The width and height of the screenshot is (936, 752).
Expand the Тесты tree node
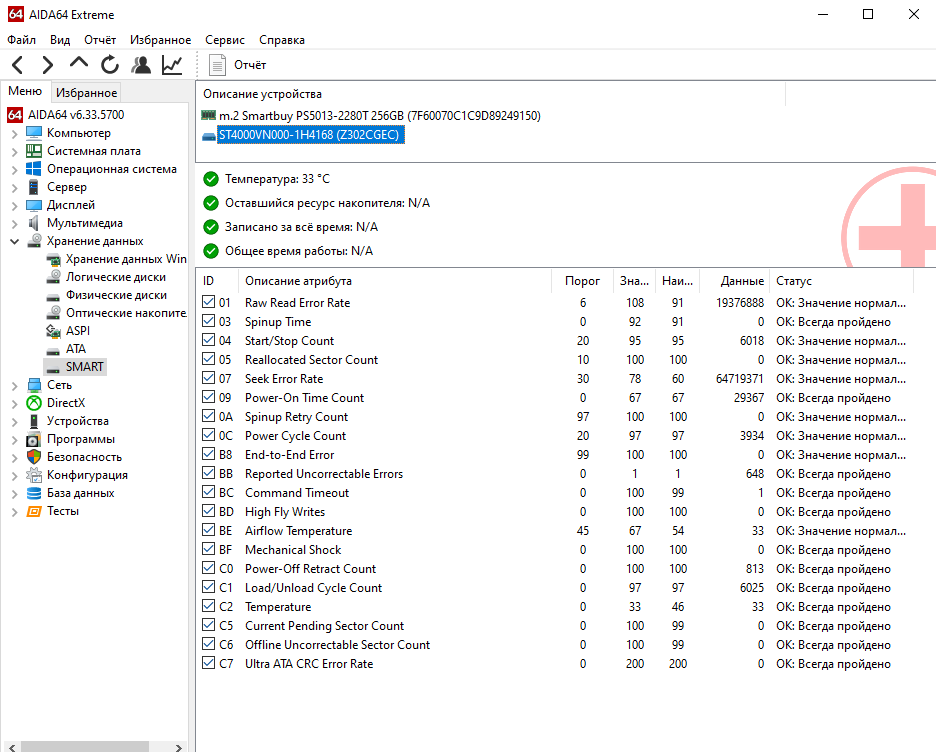[14, 512]
